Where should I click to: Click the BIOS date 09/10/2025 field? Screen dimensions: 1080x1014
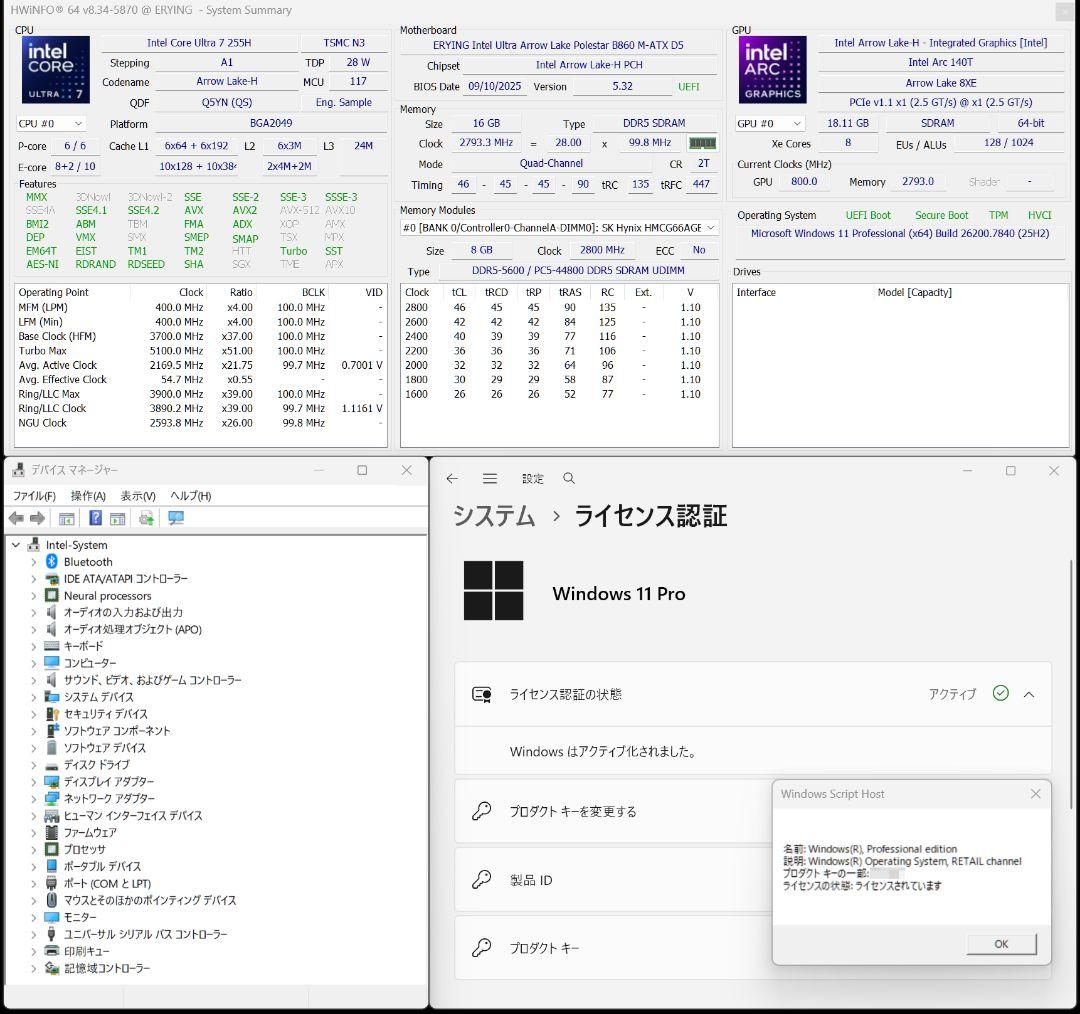pos(495,87)
